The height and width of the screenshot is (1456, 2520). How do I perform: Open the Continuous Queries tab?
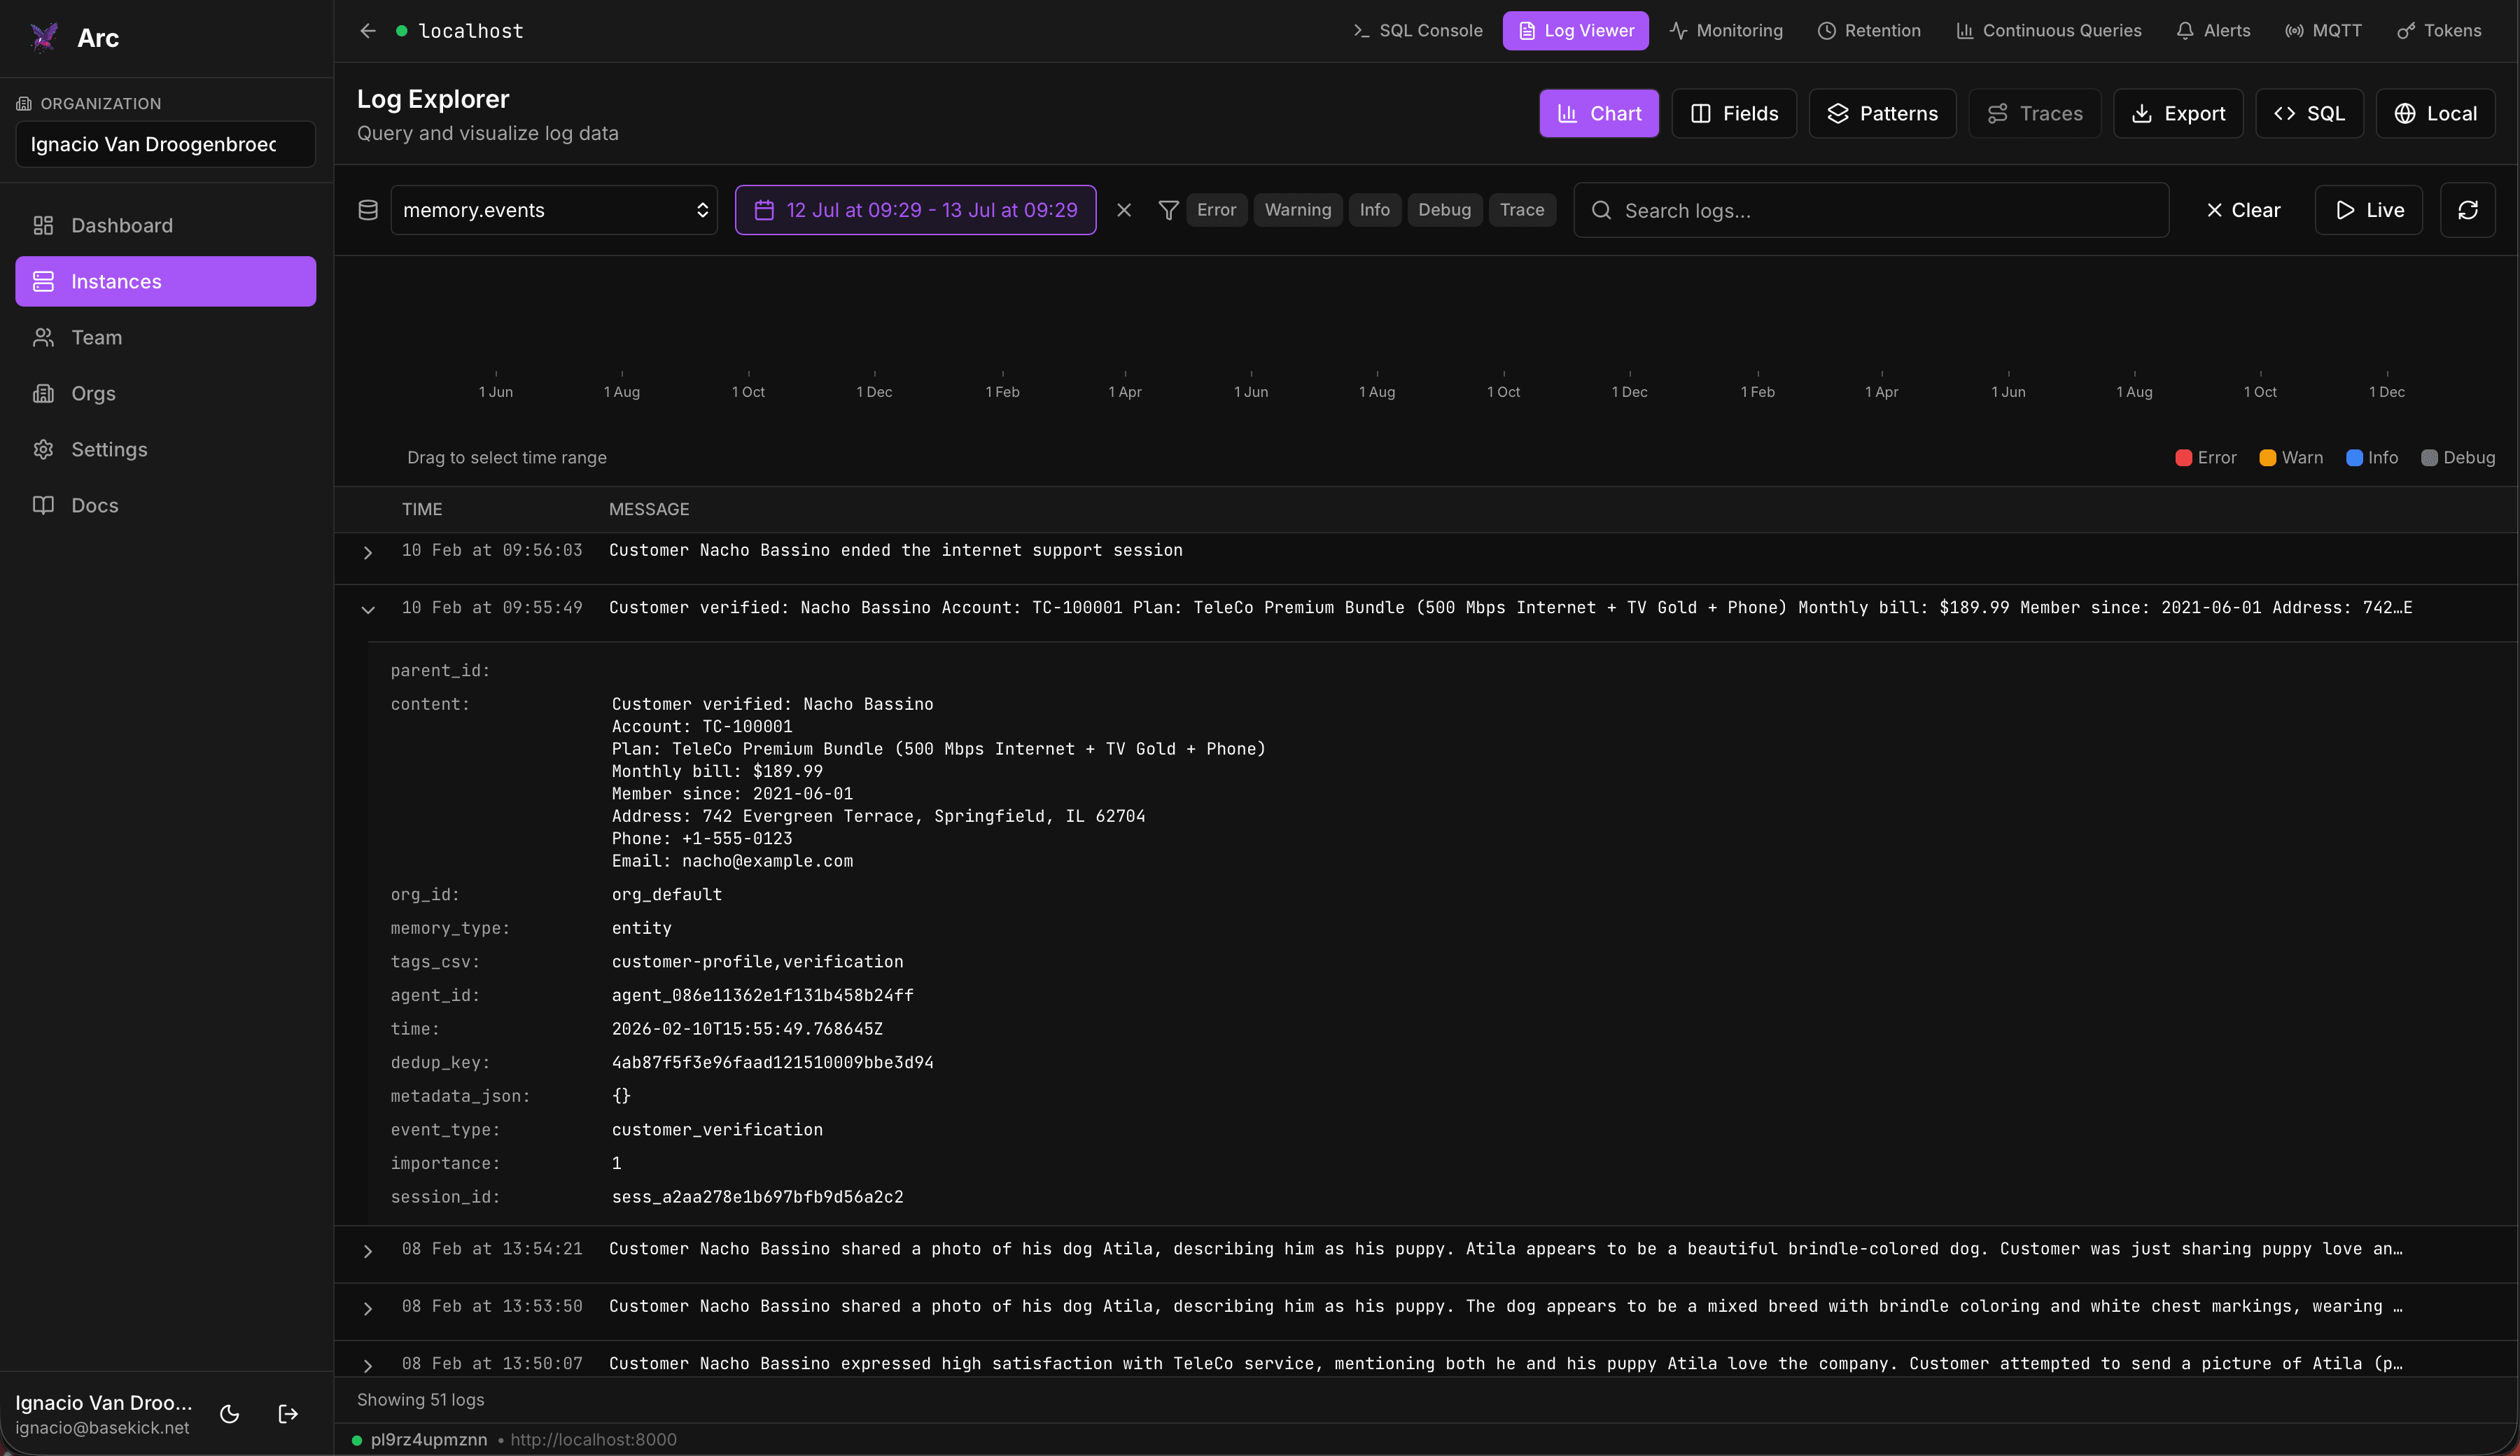click(x=2049, y=31)
